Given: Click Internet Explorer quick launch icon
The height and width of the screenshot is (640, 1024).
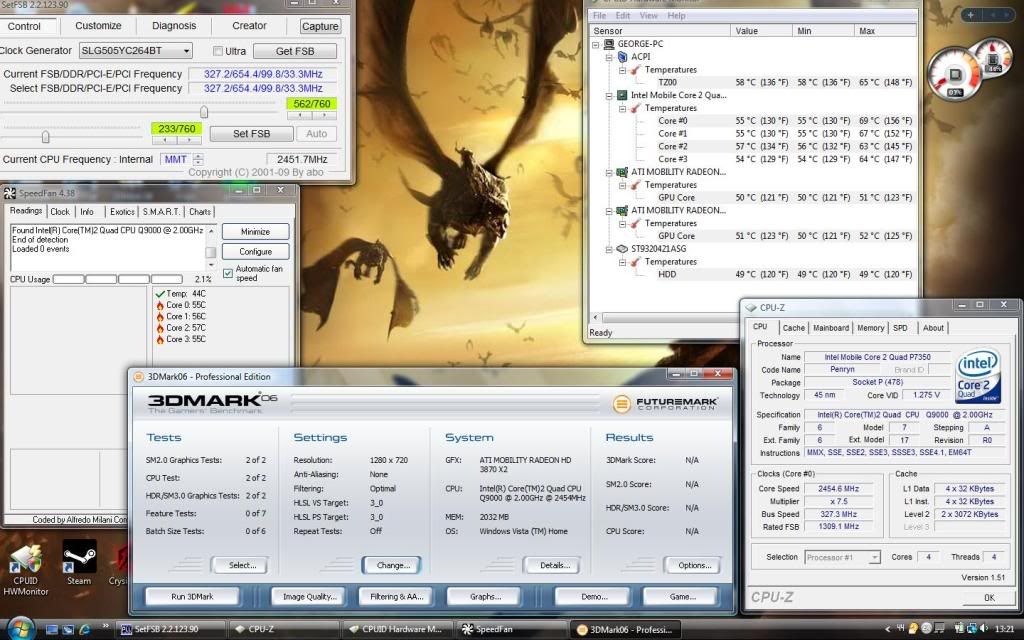Looking at the screenshot, I should point(84,630).
